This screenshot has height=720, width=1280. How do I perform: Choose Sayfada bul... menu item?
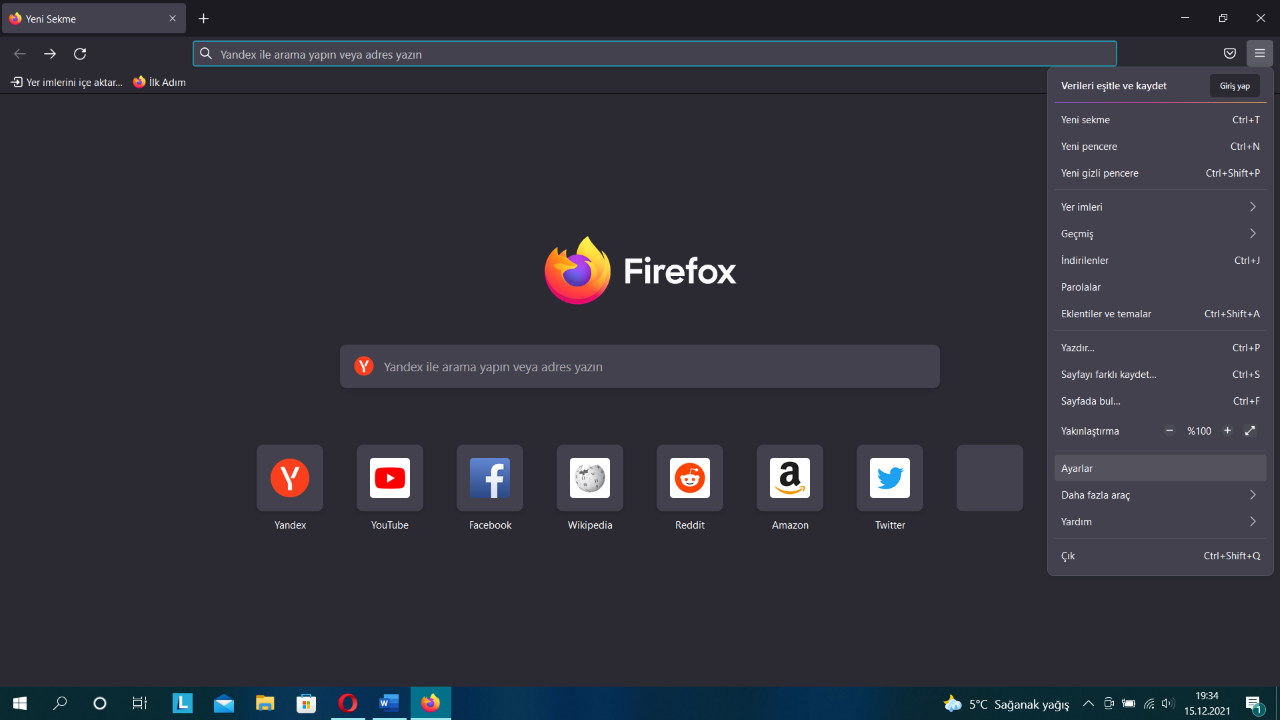1160,401
